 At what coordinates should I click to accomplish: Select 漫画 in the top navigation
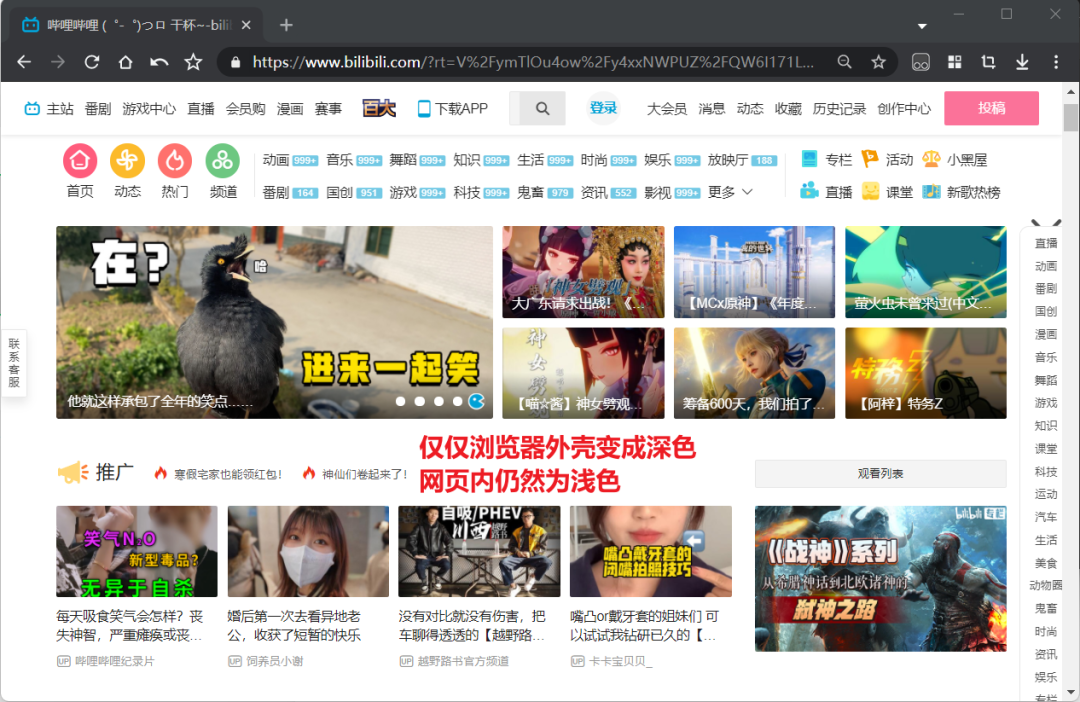[x=290, y=108]
